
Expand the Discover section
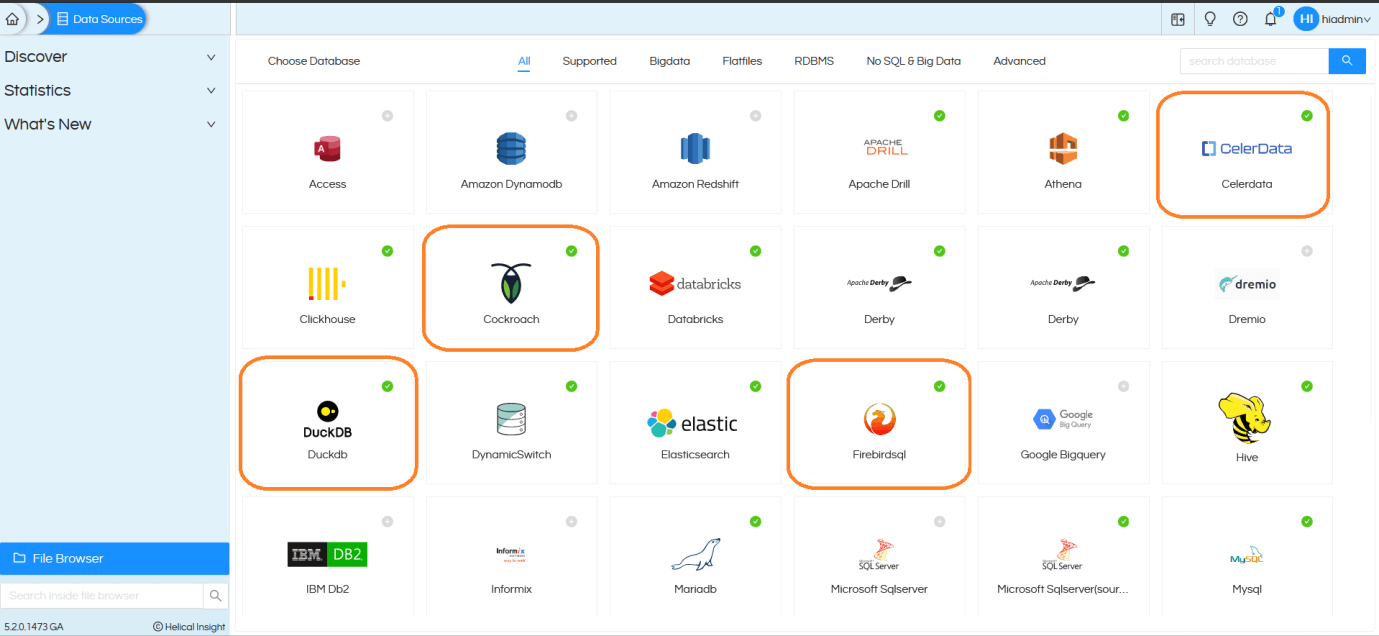110,57
